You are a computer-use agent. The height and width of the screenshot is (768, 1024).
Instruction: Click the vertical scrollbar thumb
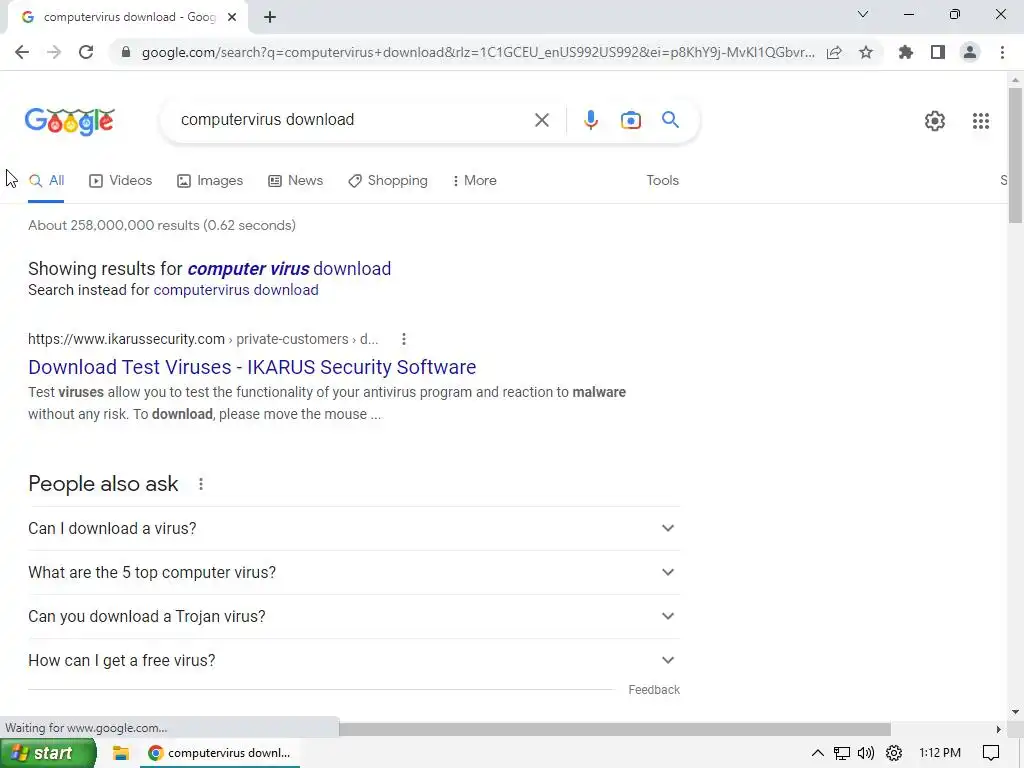pos(1015,155)
